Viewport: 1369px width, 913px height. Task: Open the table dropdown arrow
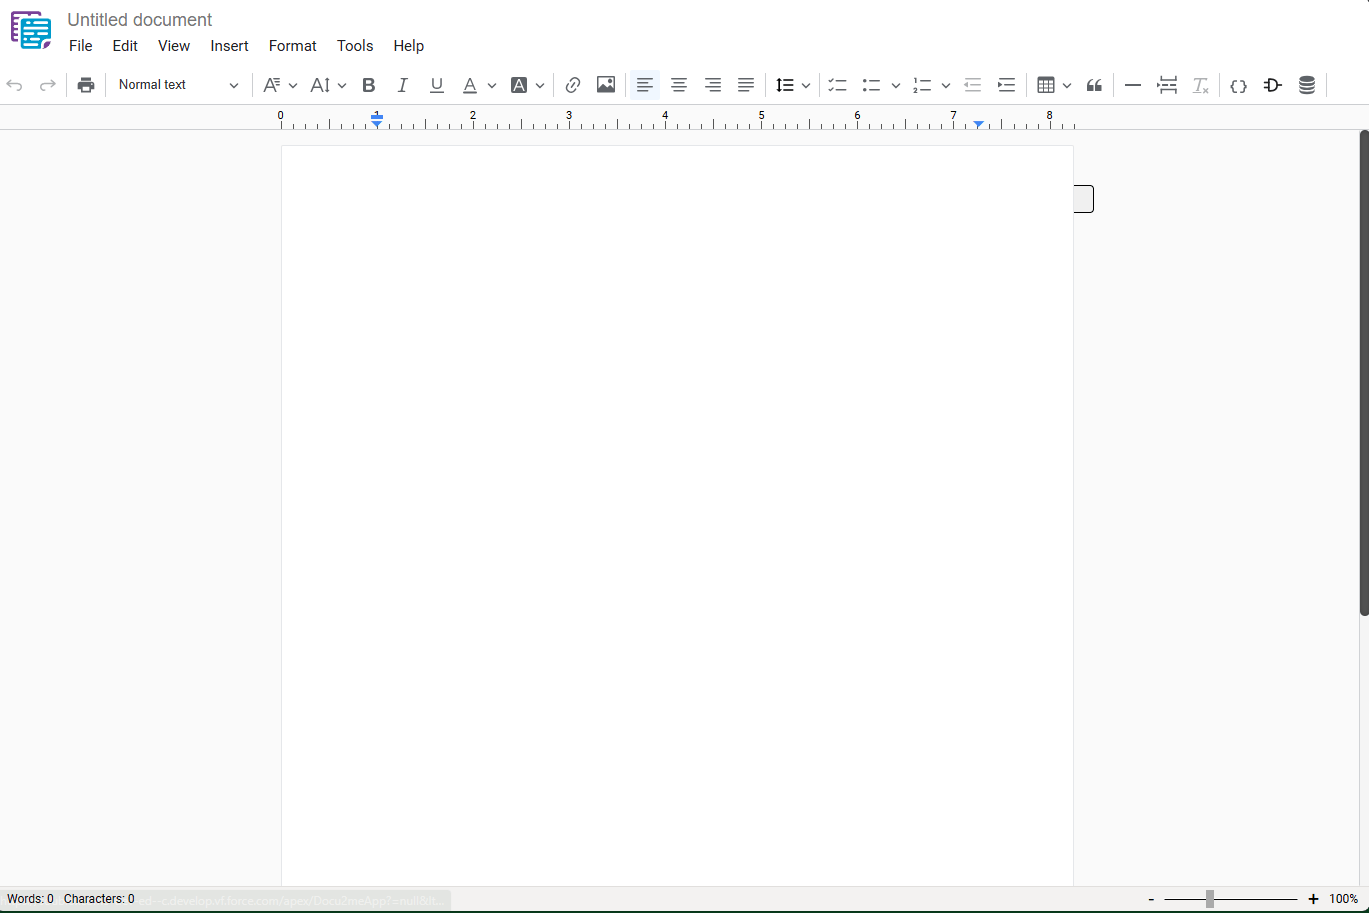1067,86
